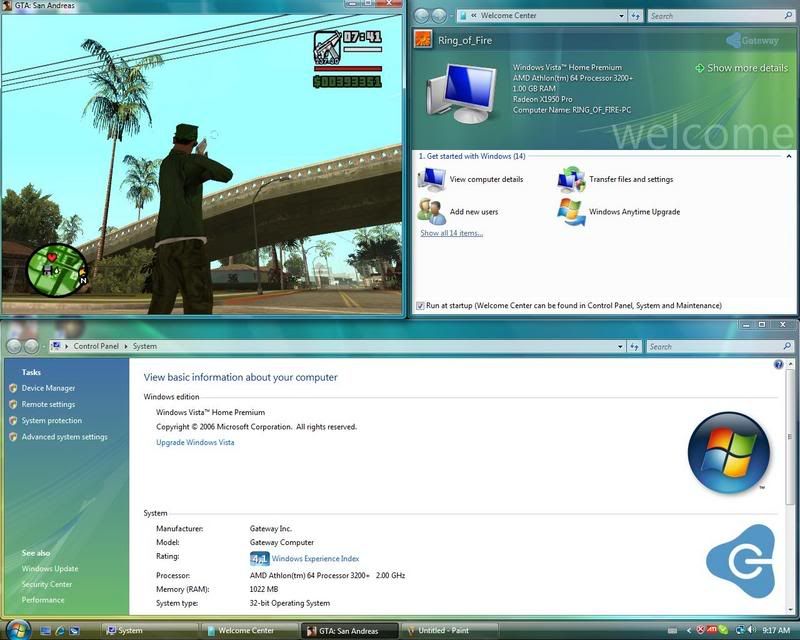800x640 pixels.
Task: Click the Welcome Center Search box
Action: tap(721, 16)
